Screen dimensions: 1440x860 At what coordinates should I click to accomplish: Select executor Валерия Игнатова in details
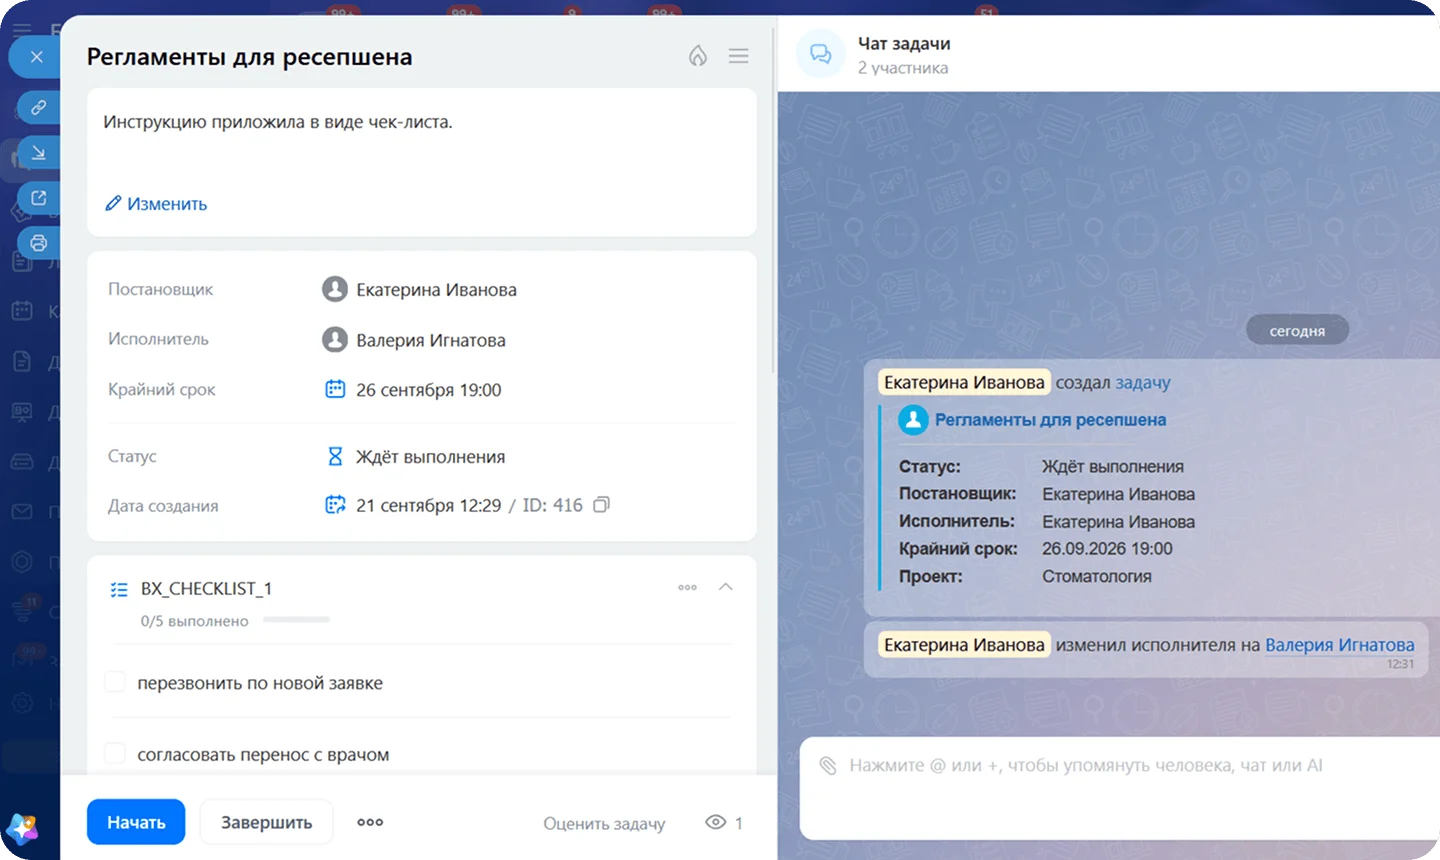[x=431, y=340]
